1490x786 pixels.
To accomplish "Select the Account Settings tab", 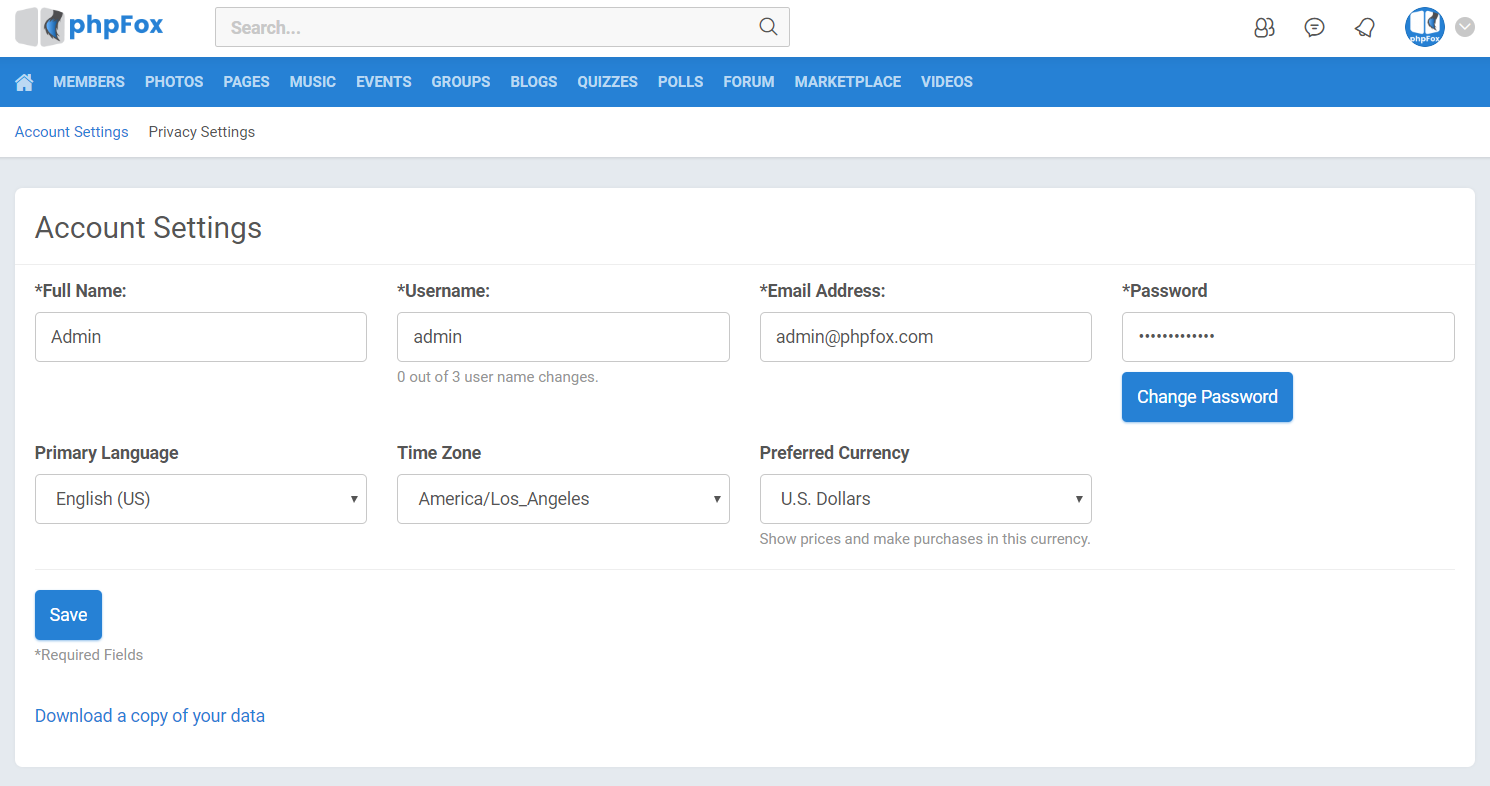I will 72,132.
